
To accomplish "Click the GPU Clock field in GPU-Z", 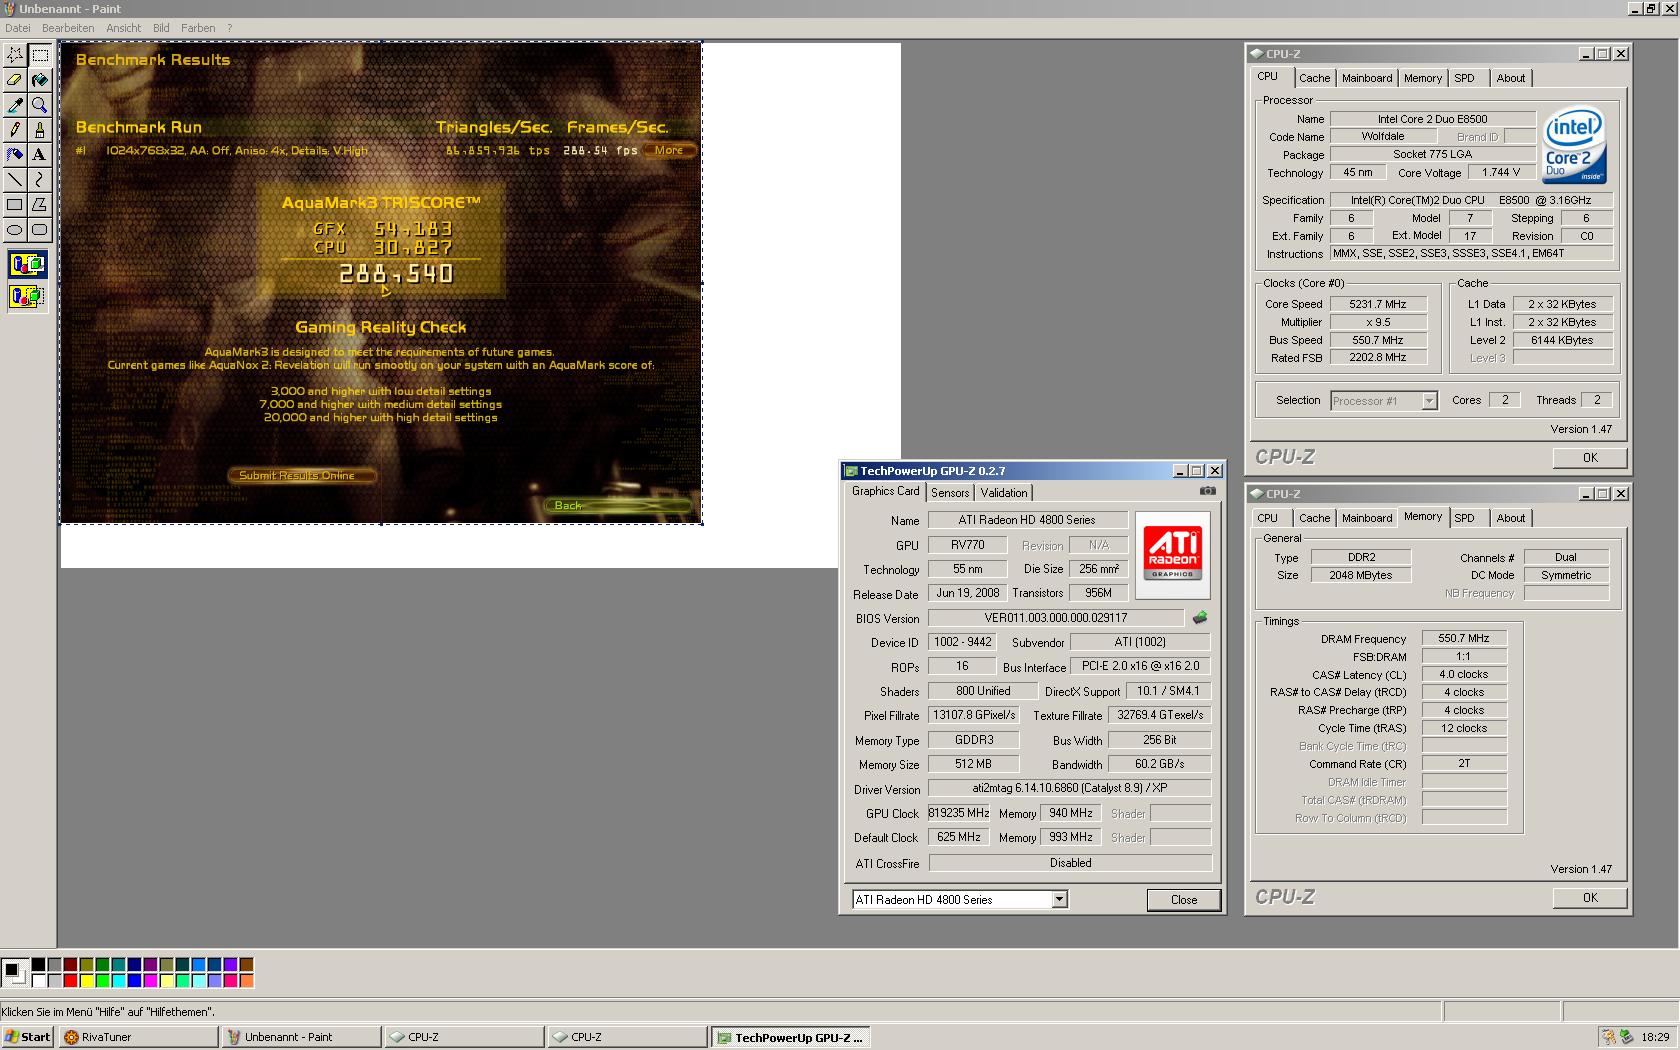I will [959, 813].
